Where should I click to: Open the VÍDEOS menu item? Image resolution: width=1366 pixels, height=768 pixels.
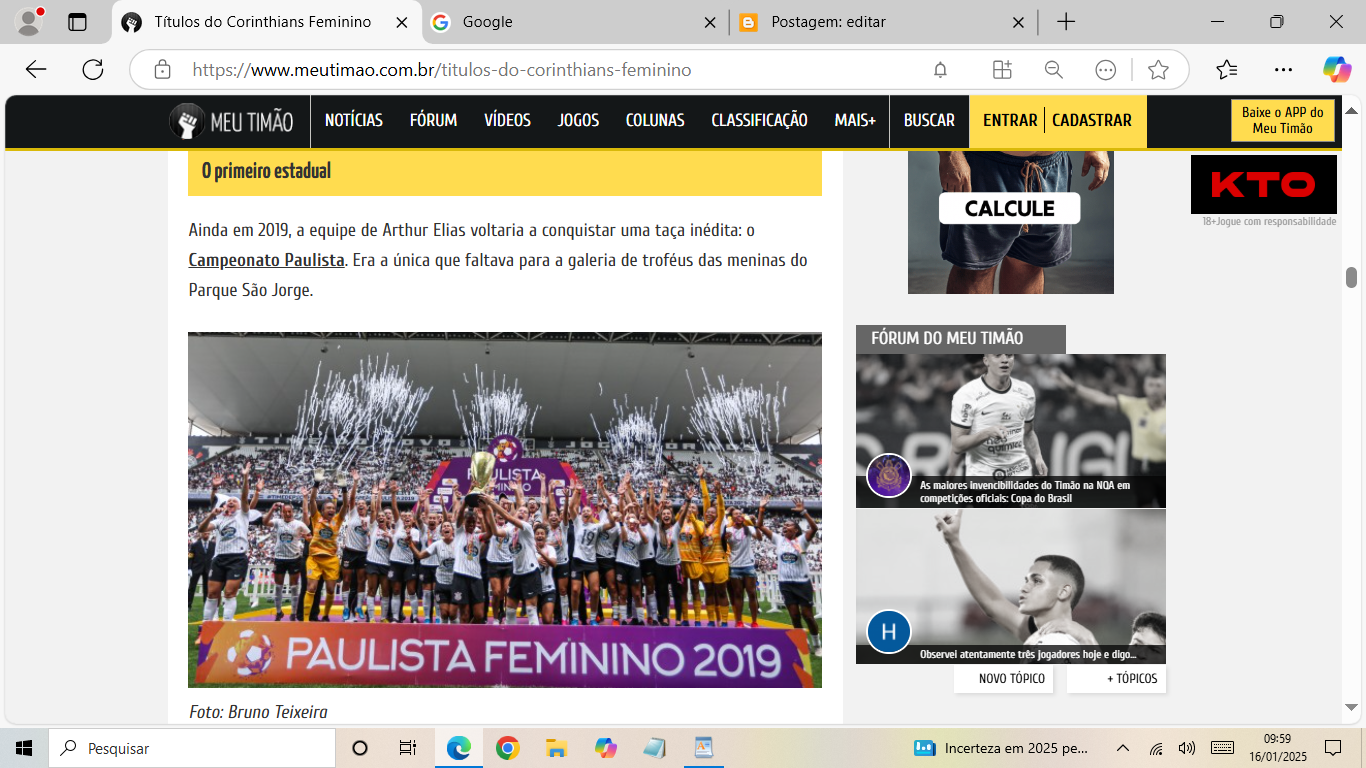[x=507, y=120]
